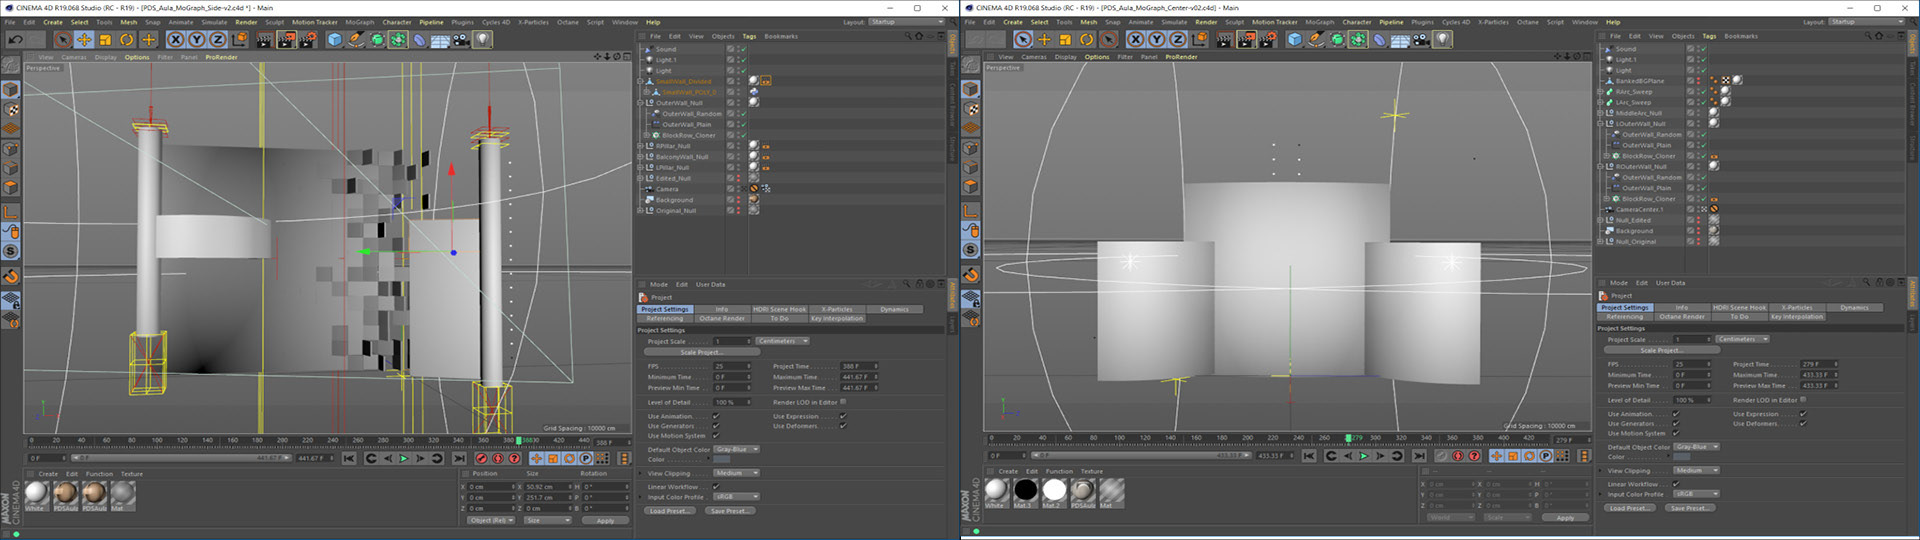Open Object (Rel) dropdown in left coordinates
Viewport: 1920px width, 540px height.
coord(491,520)
